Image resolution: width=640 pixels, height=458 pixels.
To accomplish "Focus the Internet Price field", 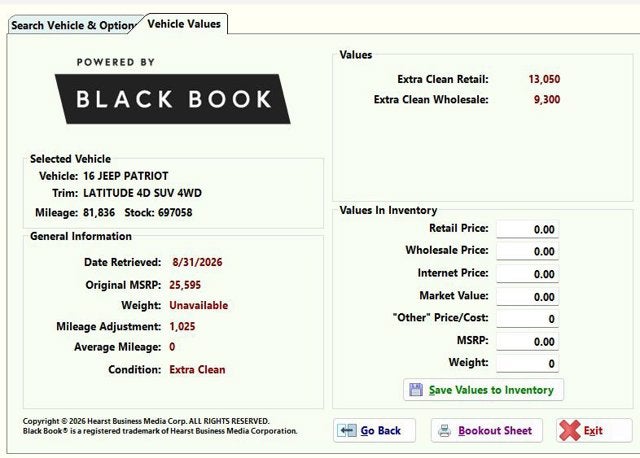I will [x=527, y=274].
